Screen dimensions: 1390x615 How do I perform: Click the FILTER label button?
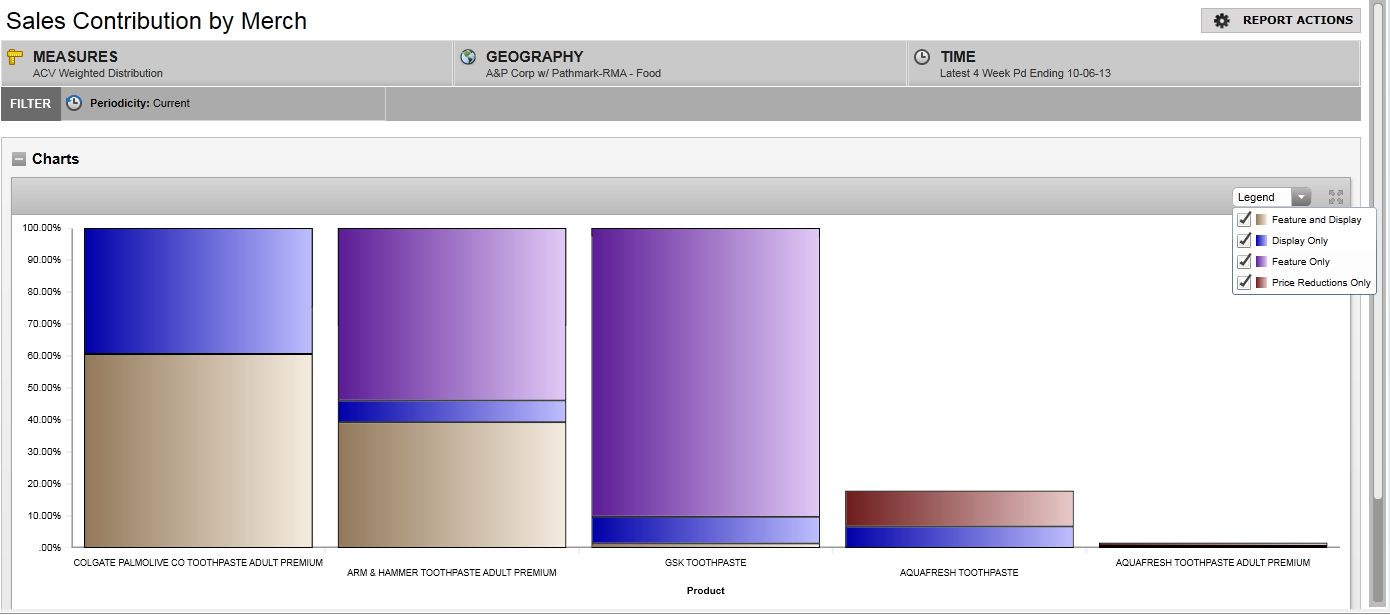(x=31, y=103)
